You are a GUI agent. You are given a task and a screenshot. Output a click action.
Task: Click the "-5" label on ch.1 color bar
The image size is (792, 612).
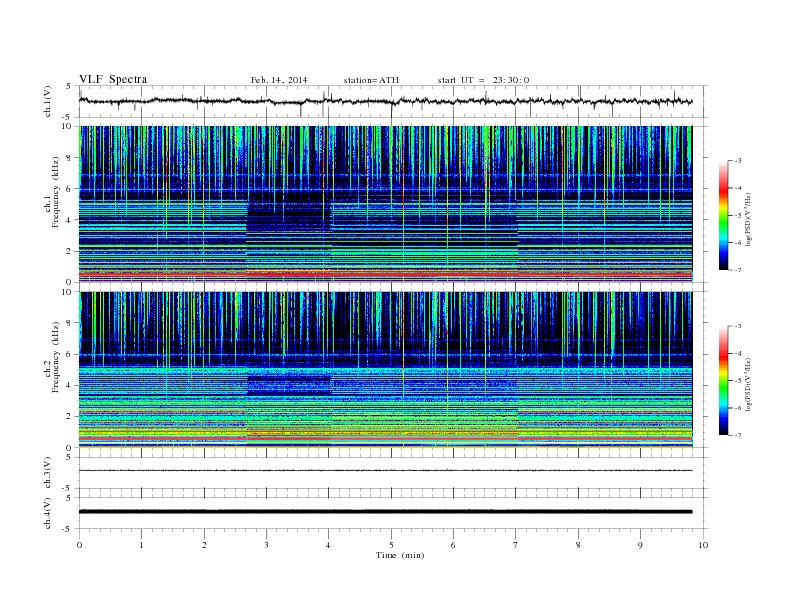[738, 216]
